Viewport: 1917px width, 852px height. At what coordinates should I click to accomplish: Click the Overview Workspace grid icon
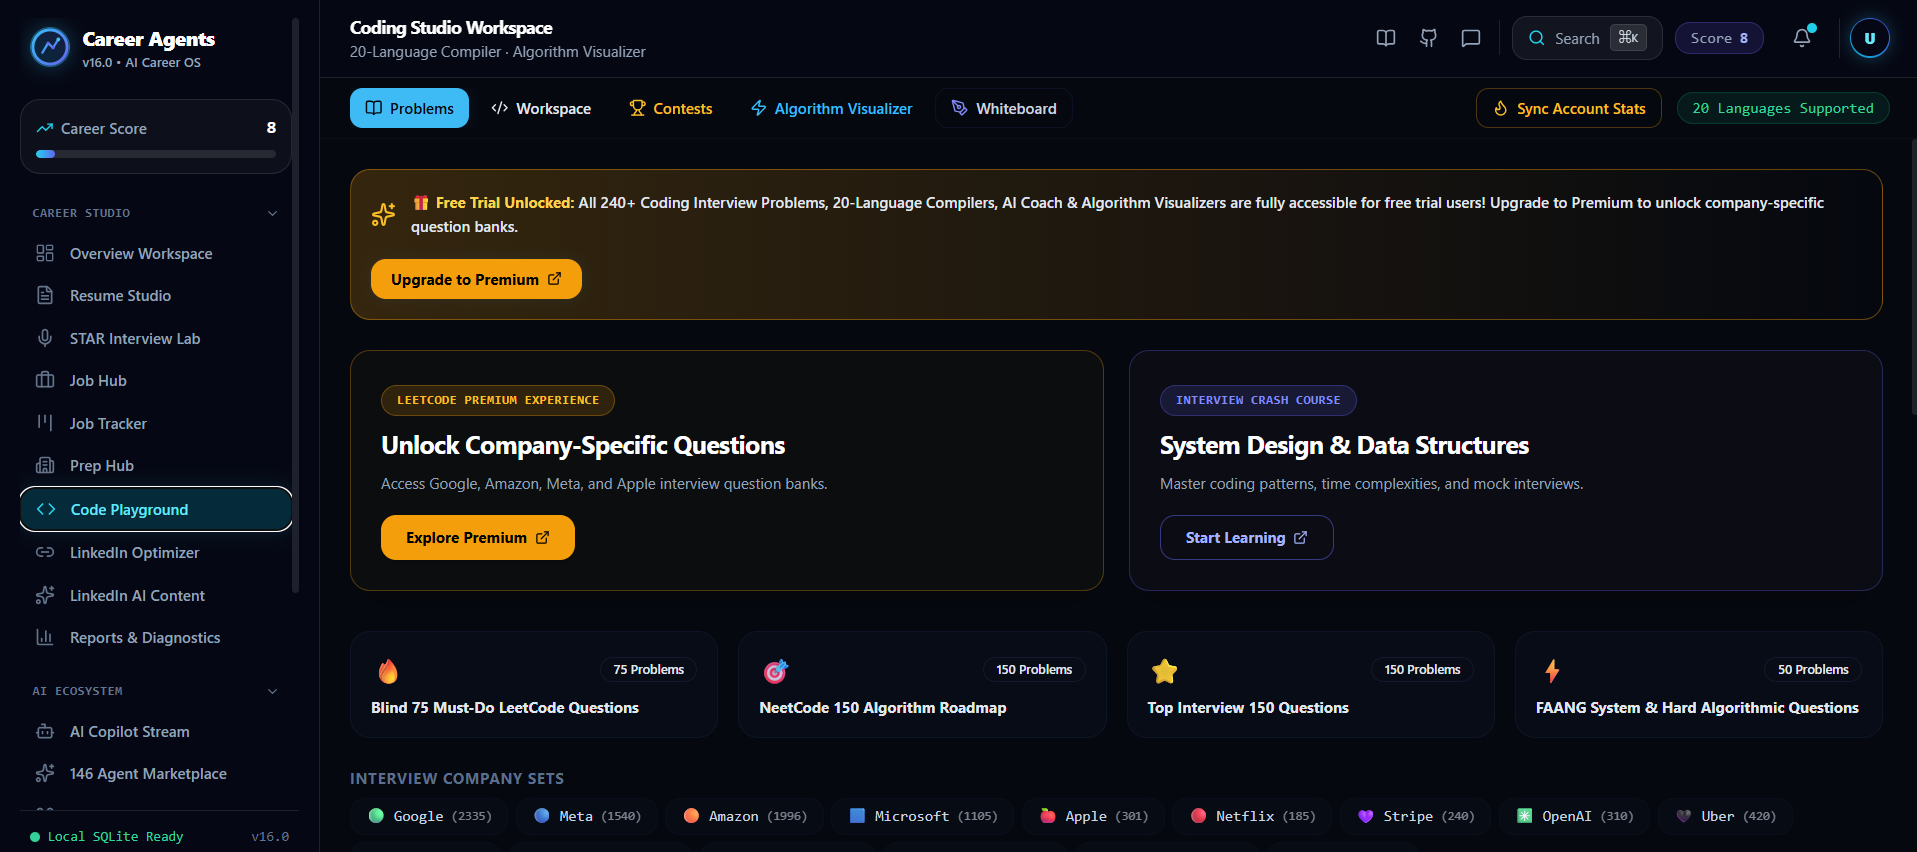(45, 253)
